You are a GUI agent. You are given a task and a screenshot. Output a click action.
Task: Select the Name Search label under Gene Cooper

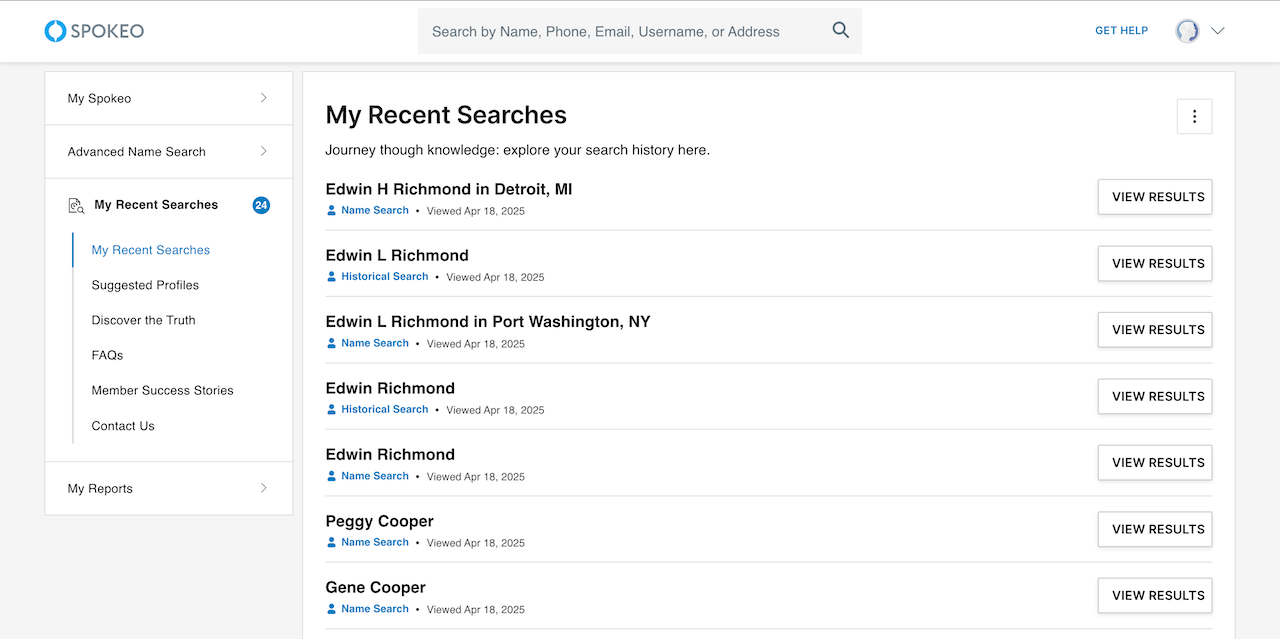375,608
